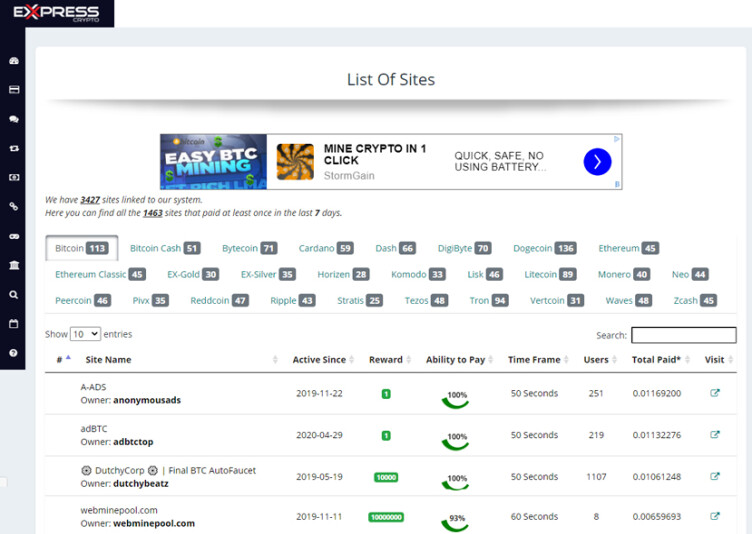Select the Reddcoin tab
Image resolution: width=752 pixels, height=534 pixels.
coord(219,300)
